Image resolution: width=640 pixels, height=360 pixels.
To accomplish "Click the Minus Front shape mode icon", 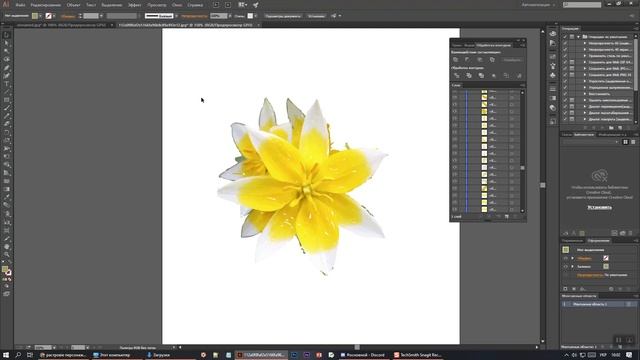I will (468, 60).
